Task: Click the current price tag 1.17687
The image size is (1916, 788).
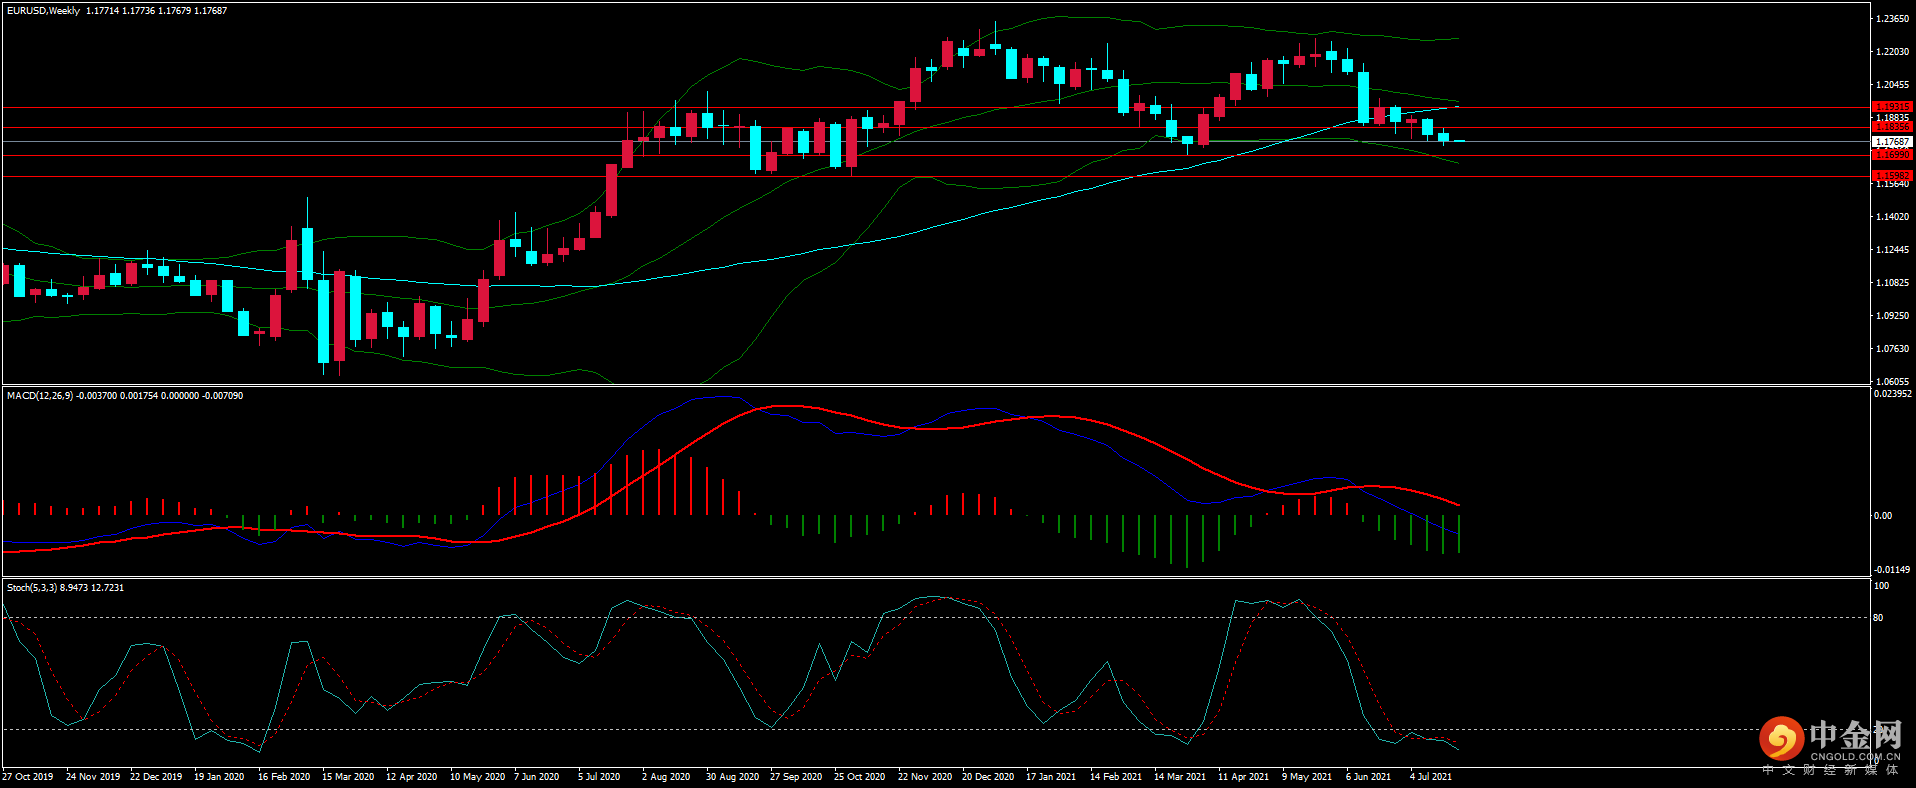Action: click(x=1892, y=142)
